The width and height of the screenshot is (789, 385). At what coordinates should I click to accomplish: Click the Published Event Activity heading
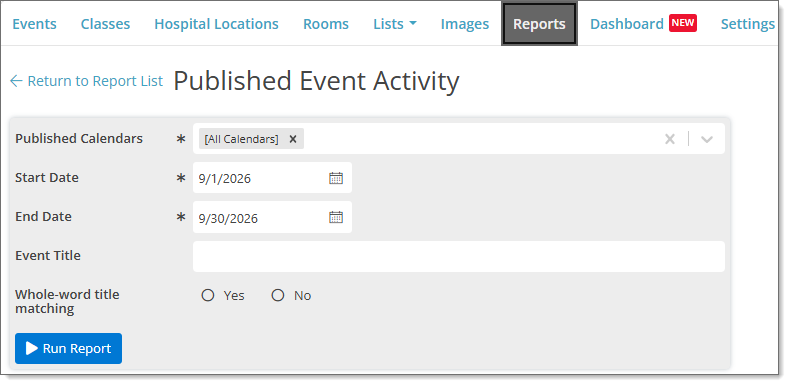coord(316,81)
